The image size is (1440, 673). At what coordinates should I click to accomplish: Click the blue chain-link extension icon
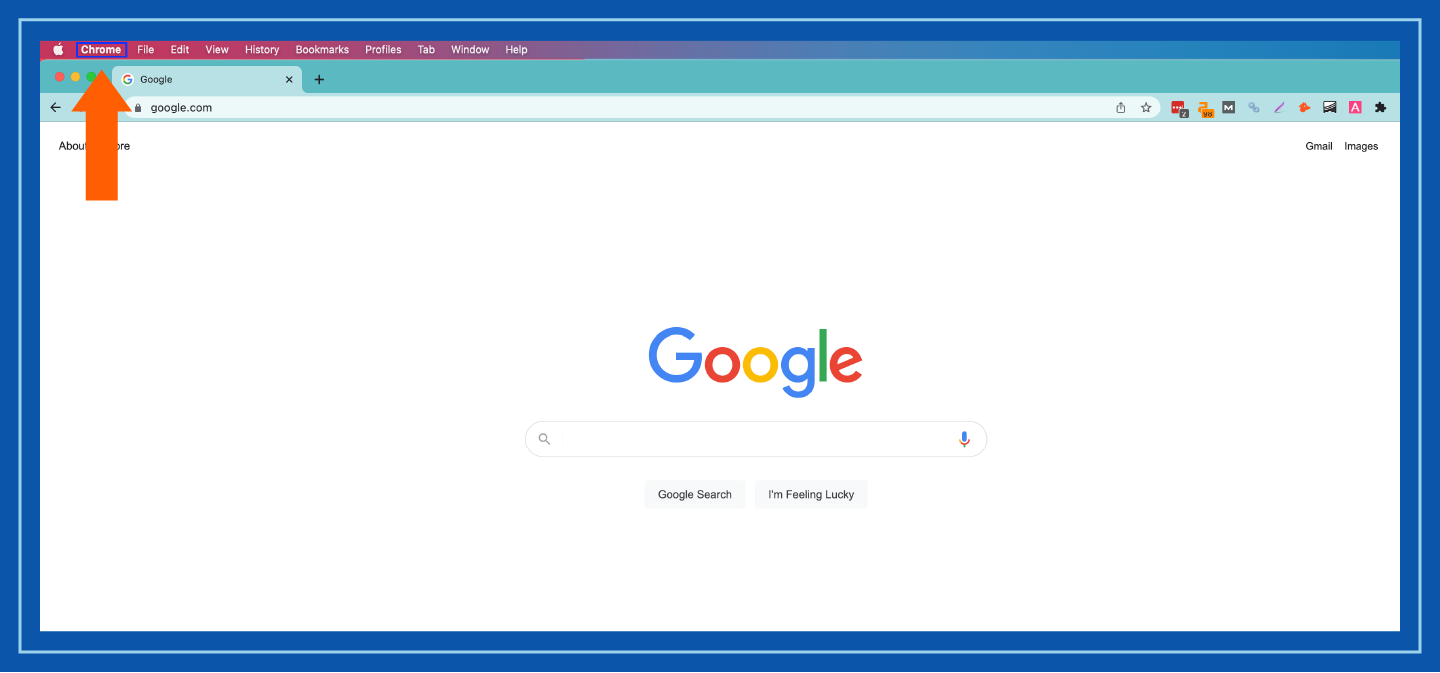(x=1253, y=107)
